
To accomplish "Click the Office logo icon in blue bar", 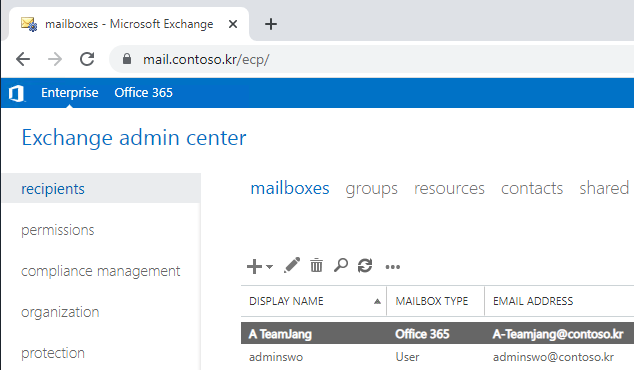I will [x=16, y=93].
